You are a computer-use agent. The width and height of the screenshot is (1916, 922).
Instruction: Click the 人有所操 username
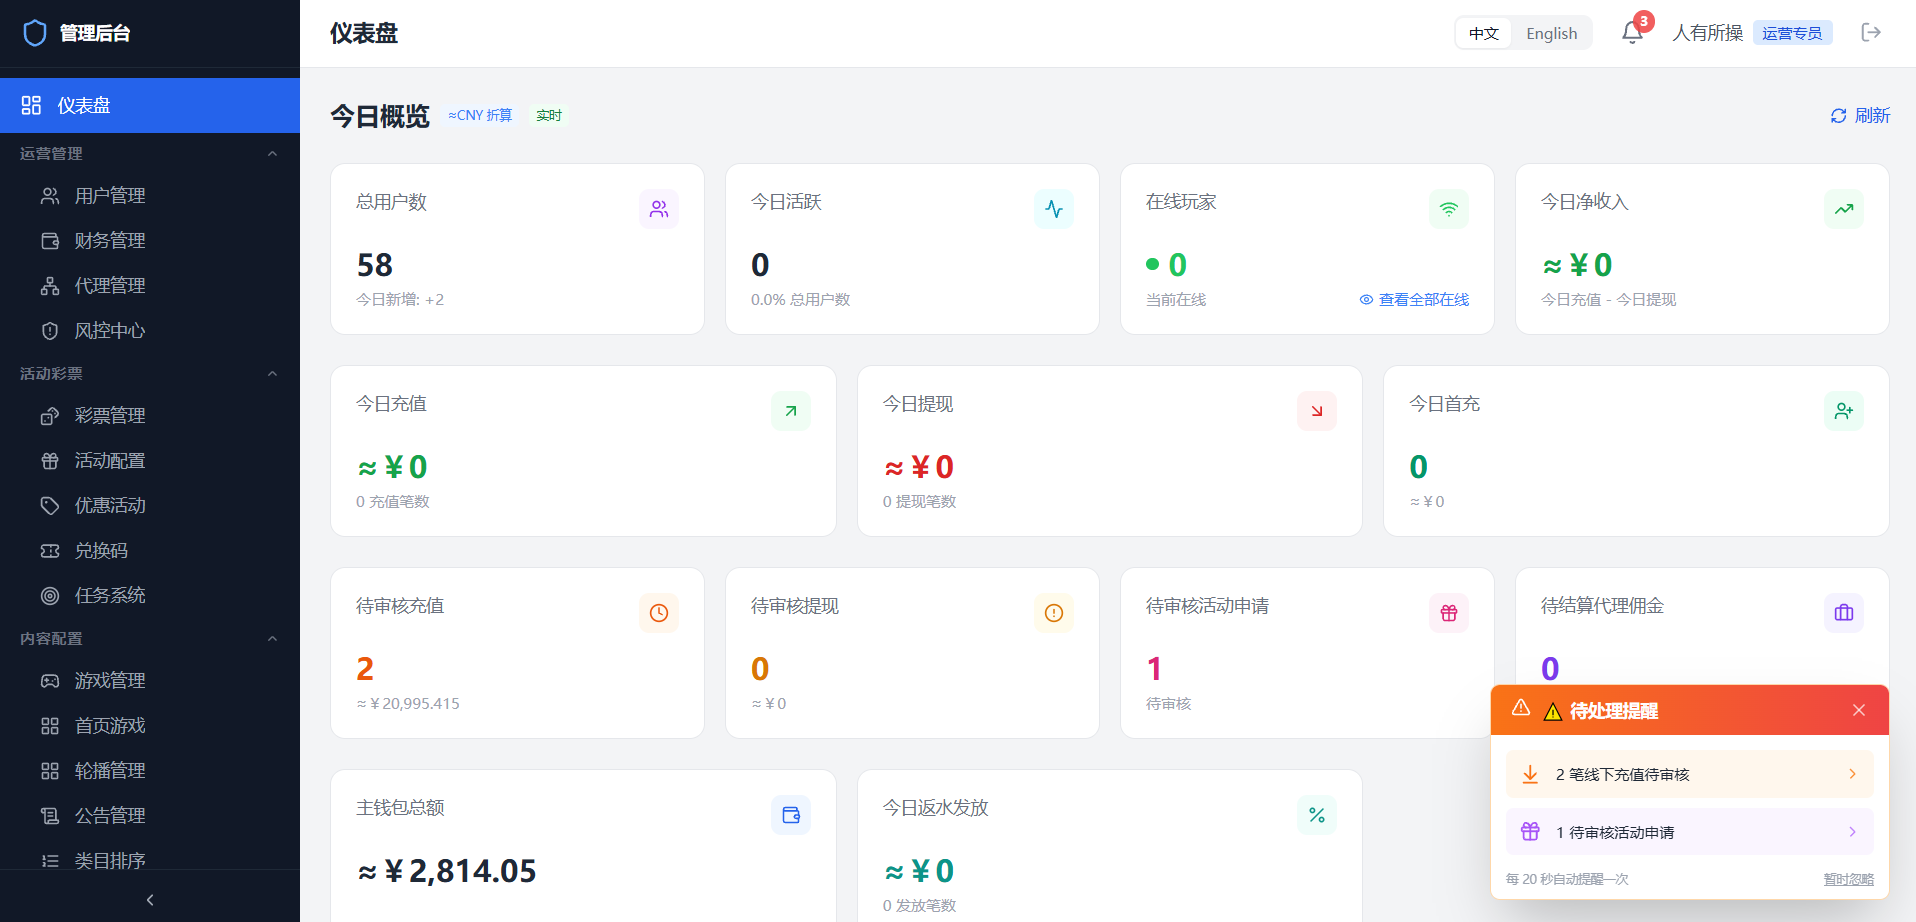tap(1708, 33)
